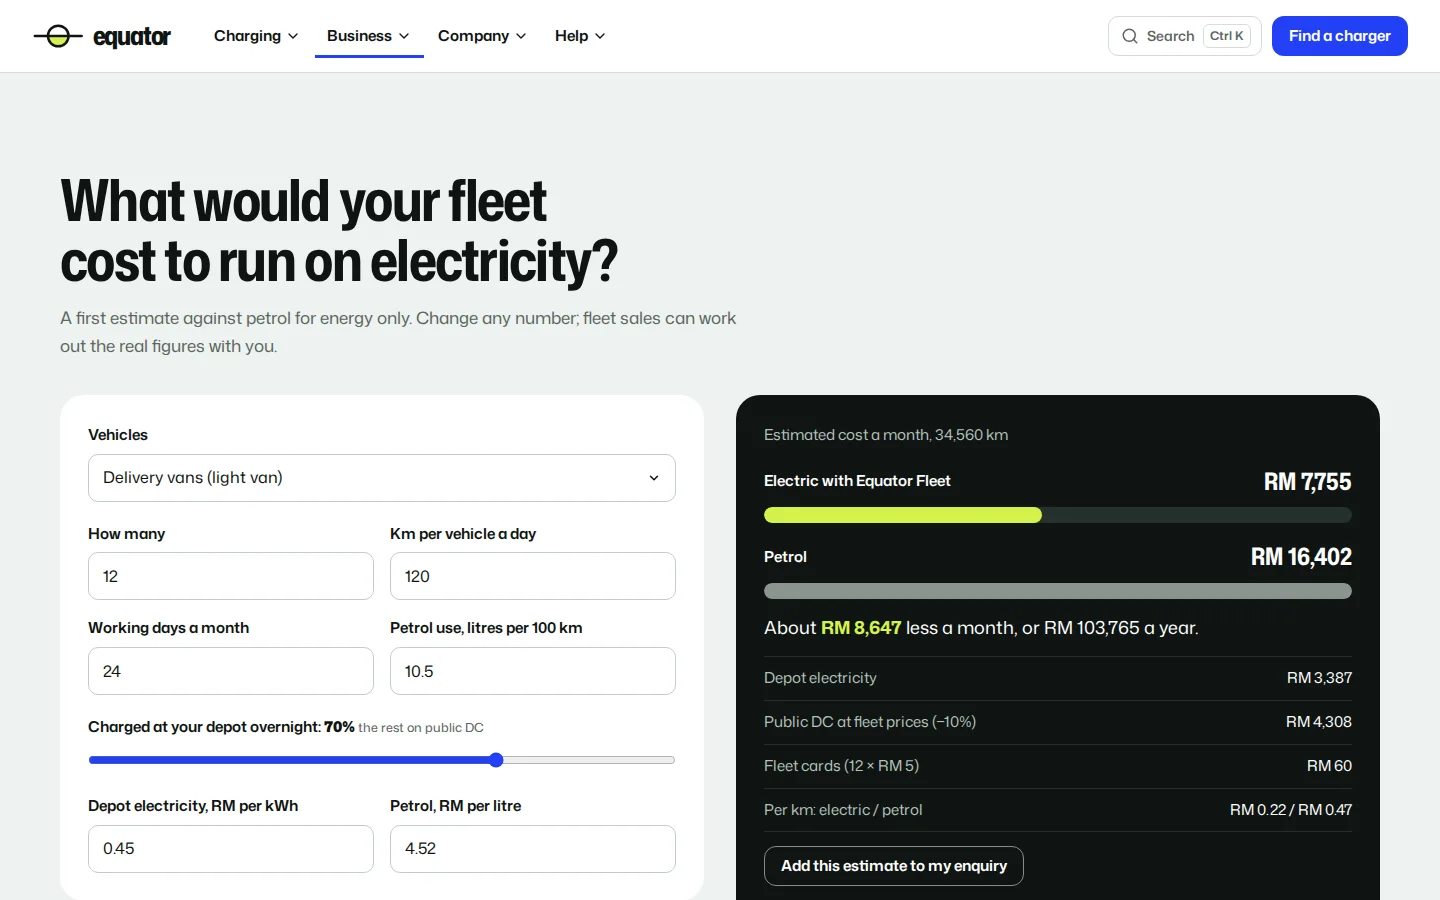Open the Company menu
Screen dimensions: 1440x900
[482, 36]
